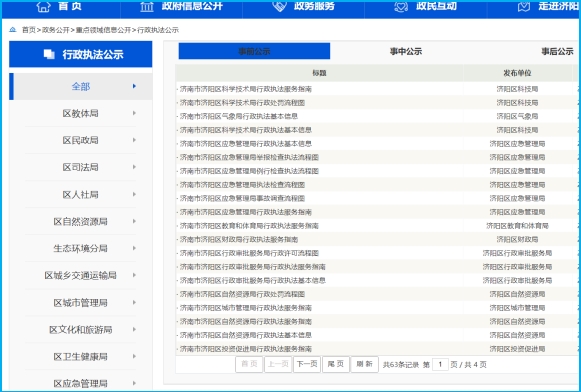Open 济南市济阳区应急管理局事故调查流程图
Screen dimensions: 581x392
click(242, 199)
